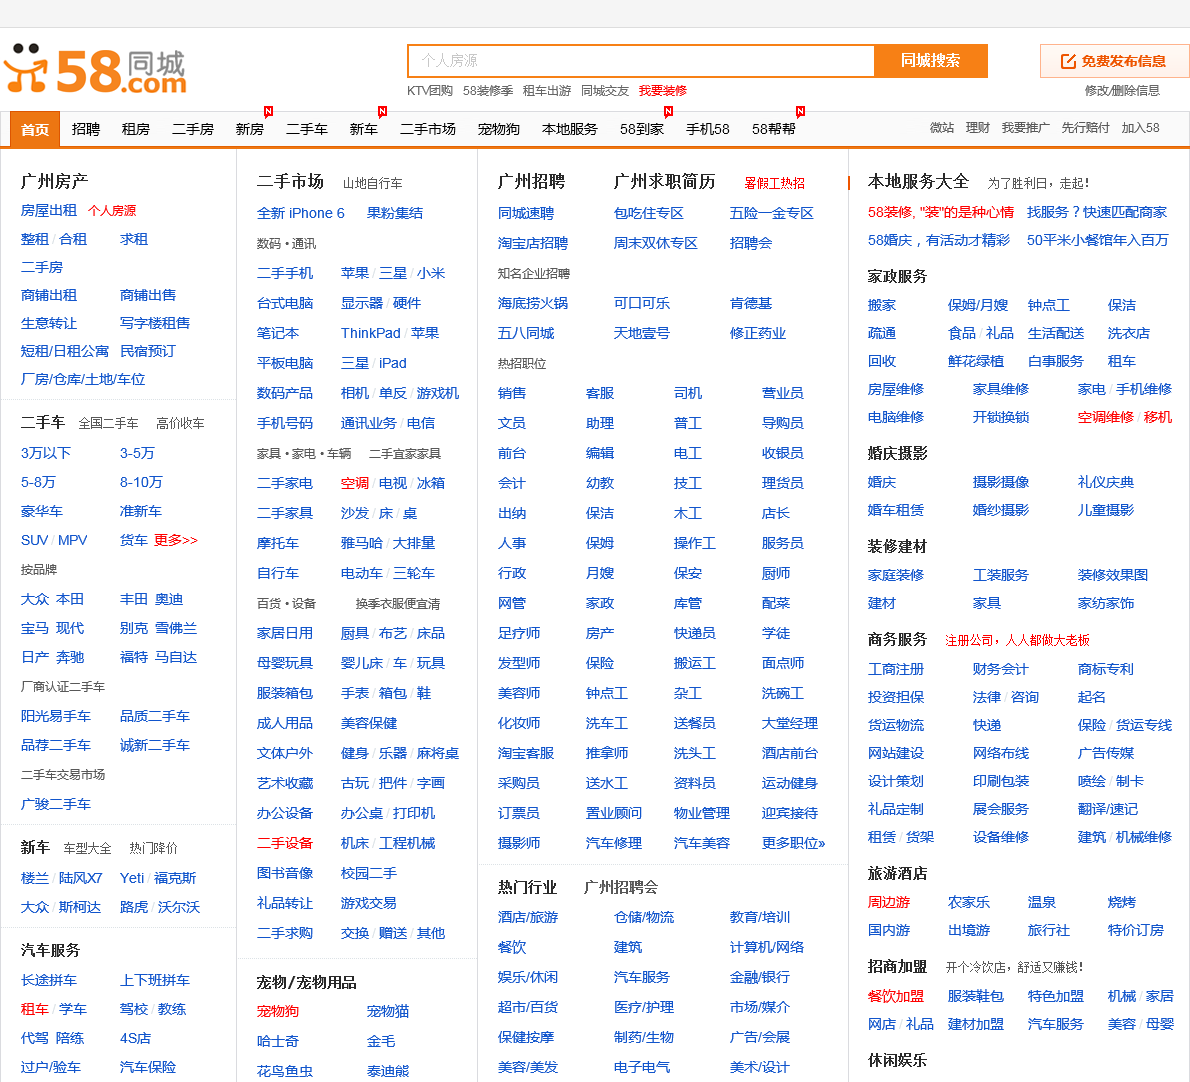Select 酒店/旅游 industry link

coord(527,917)
